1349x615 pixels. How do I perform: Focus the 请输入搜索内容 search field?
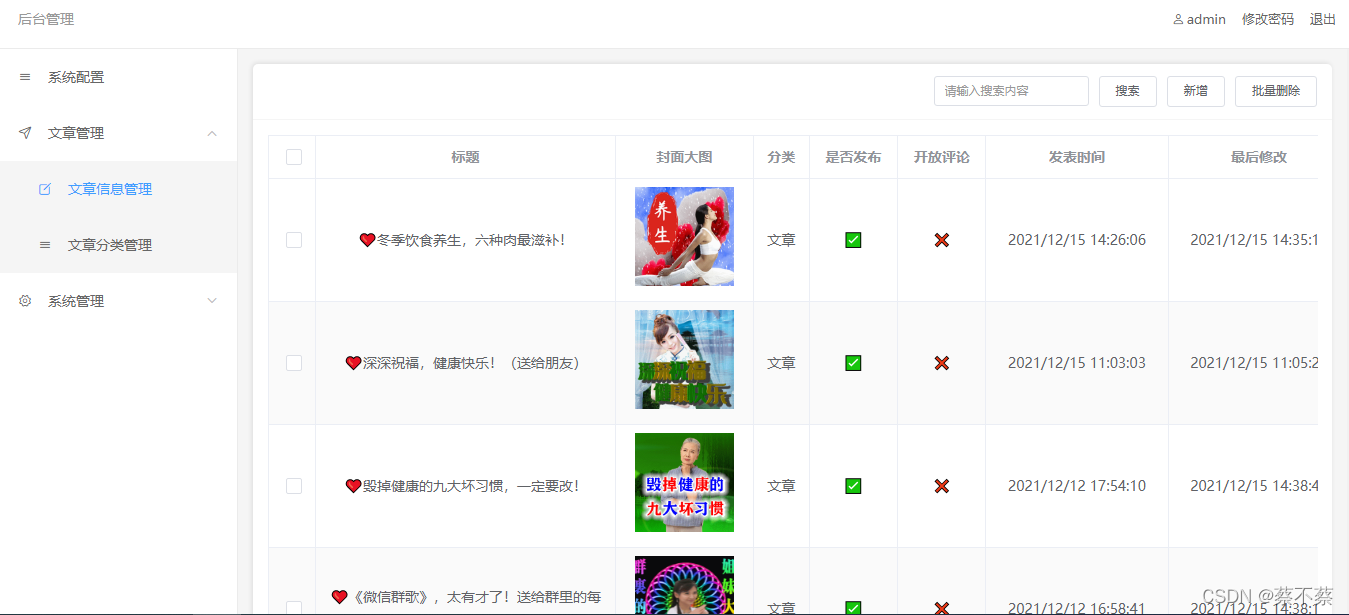[x=1011, y=91]
